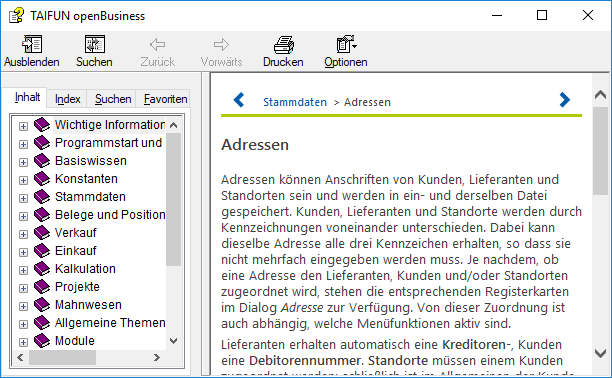The height and width of the screenshot is (378, 612).
Task: Click the Adressen page heading
Action: pyautogui.click(x=255, y=144)
